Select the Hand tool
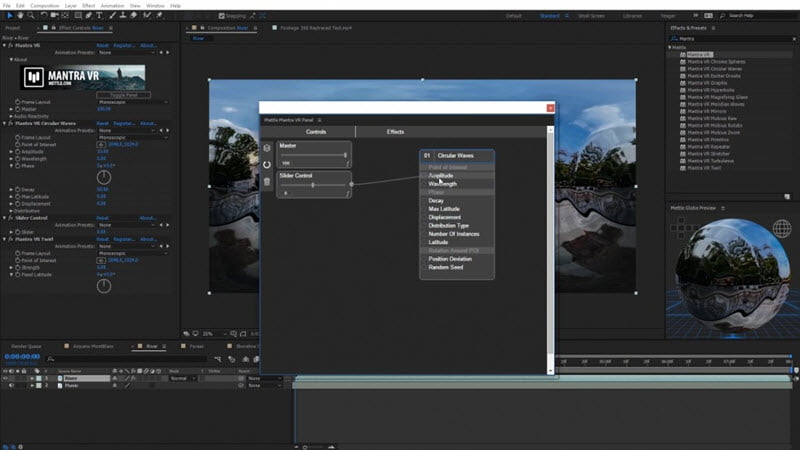The height and width of the screenshot is (450, 800). click(x=20, y=16)
